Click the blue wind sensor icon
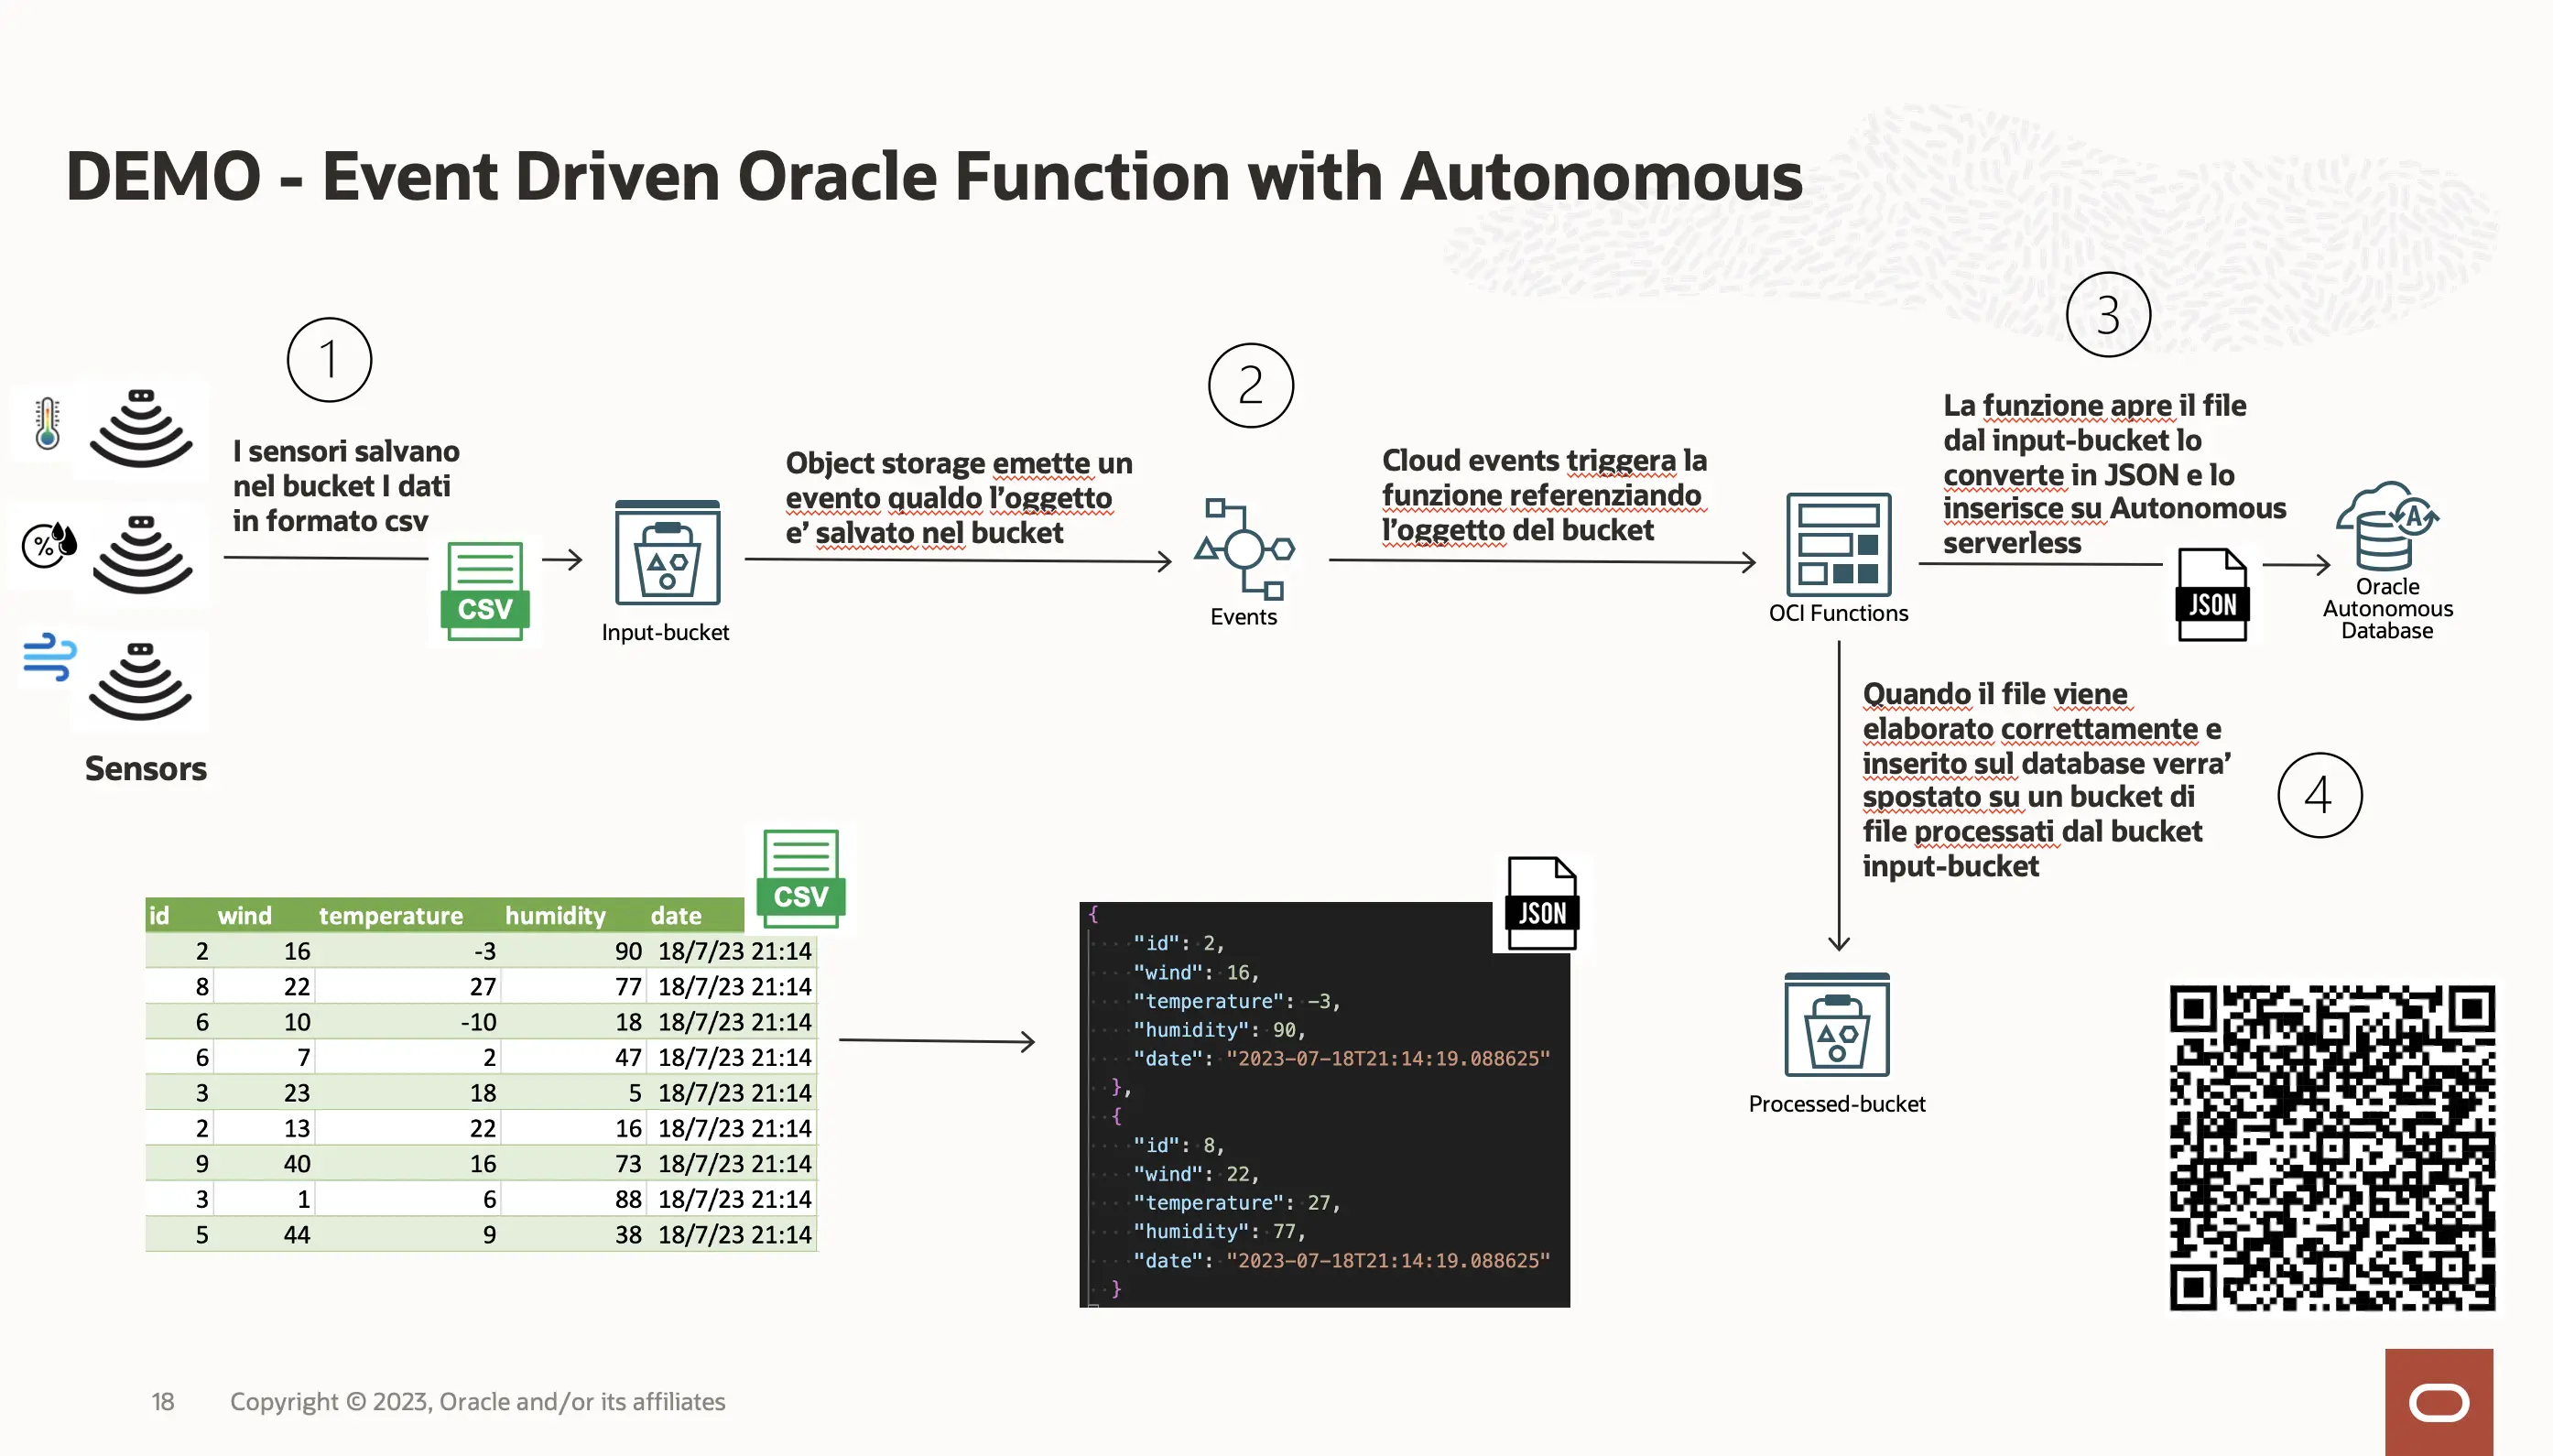 pos(49,657)
